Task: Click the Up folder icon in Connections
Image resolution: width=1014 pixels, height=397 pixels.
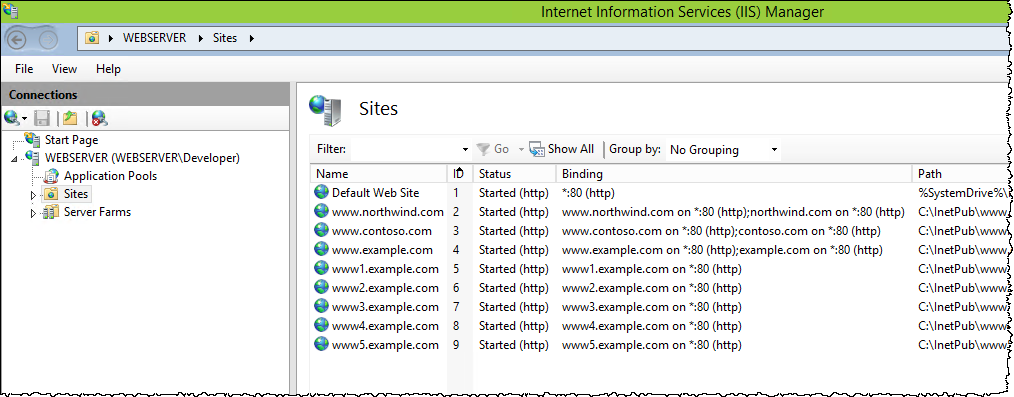Action: pos(70,118)
